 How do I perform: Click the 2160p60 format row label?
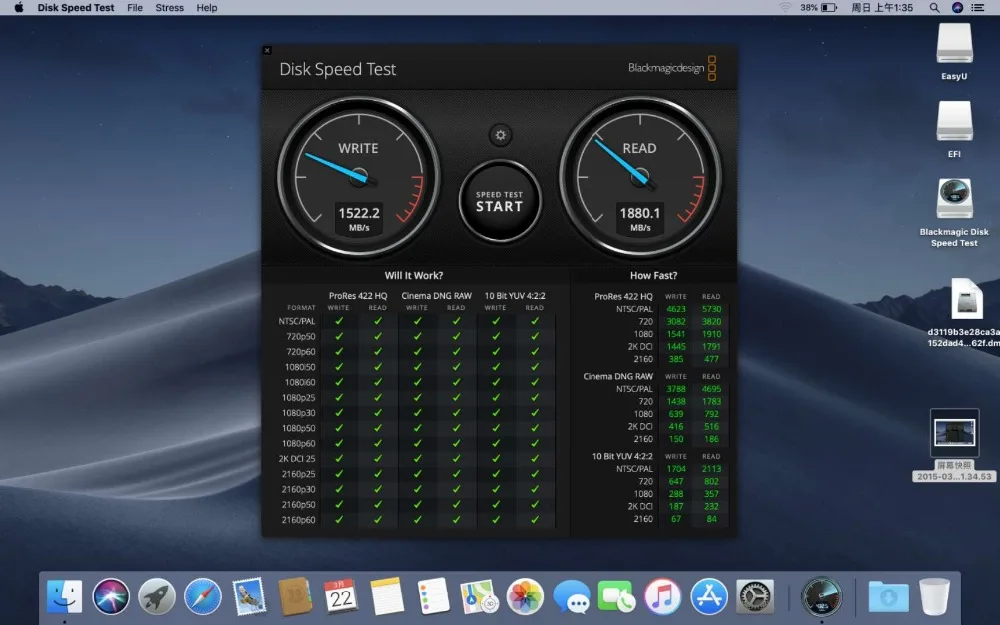pyautogui.click(x=298, y=520)
